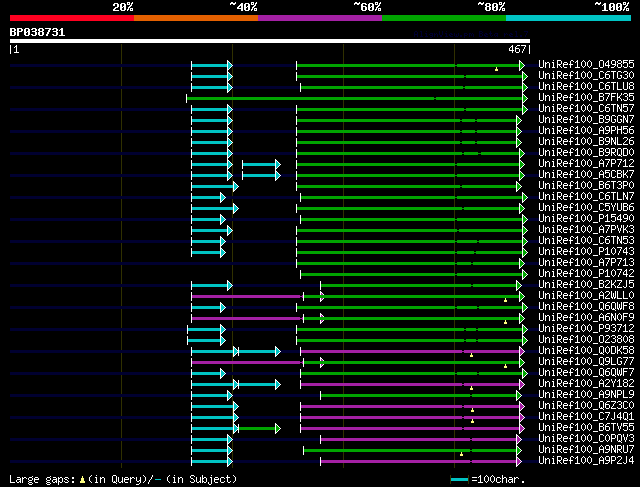
Task: Select the UniRef100_B9NL26 label
Action: click(586, 142)
